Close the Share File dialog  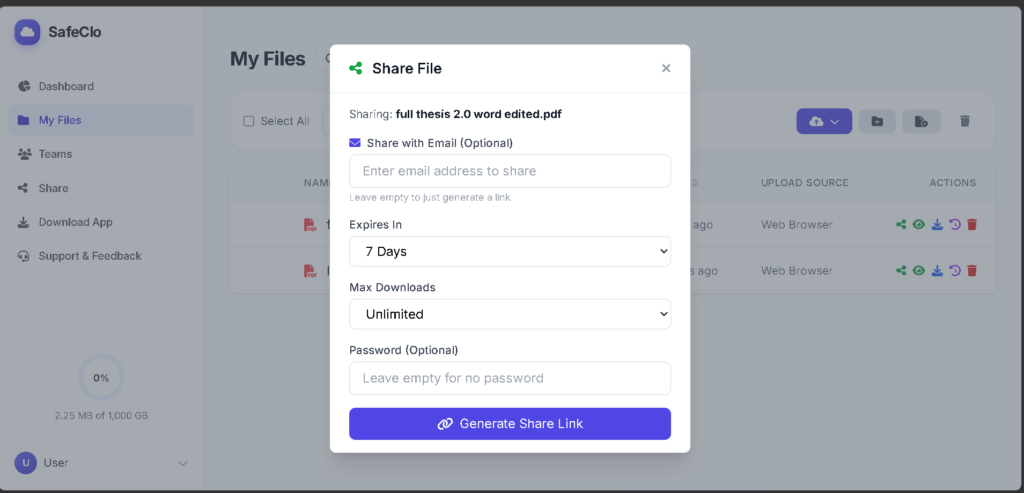(666, 68)
